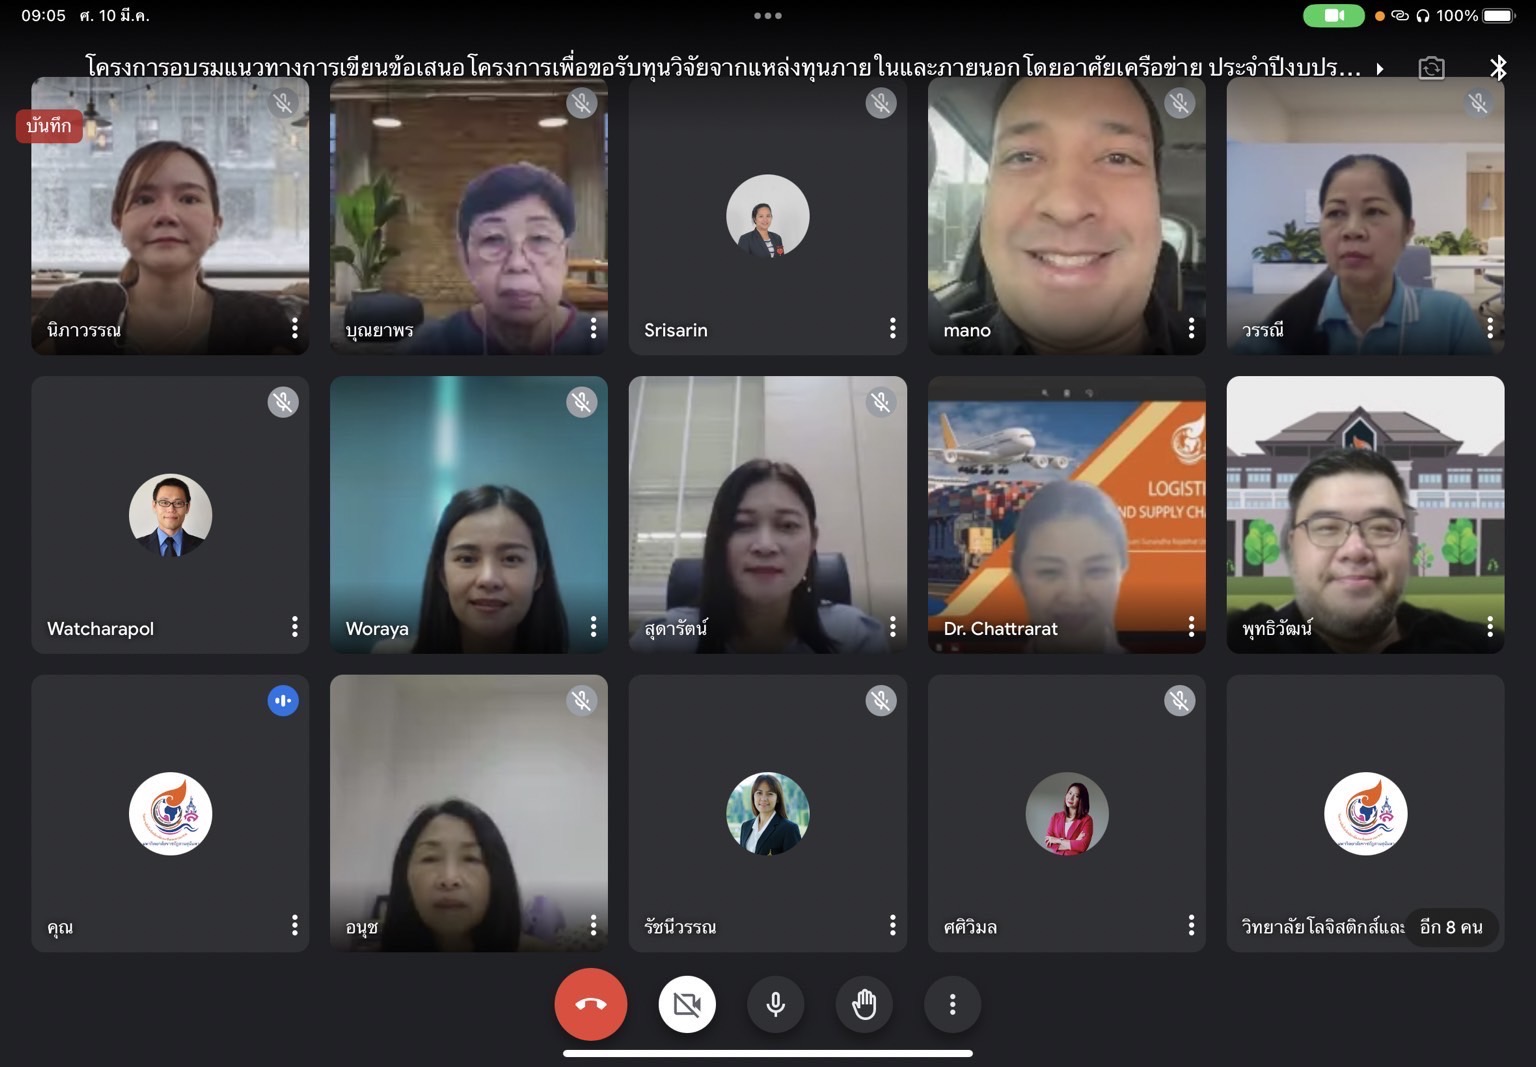
Task: Open three-dot menu on Srisarin's tile
Action: tap(892, 329)
